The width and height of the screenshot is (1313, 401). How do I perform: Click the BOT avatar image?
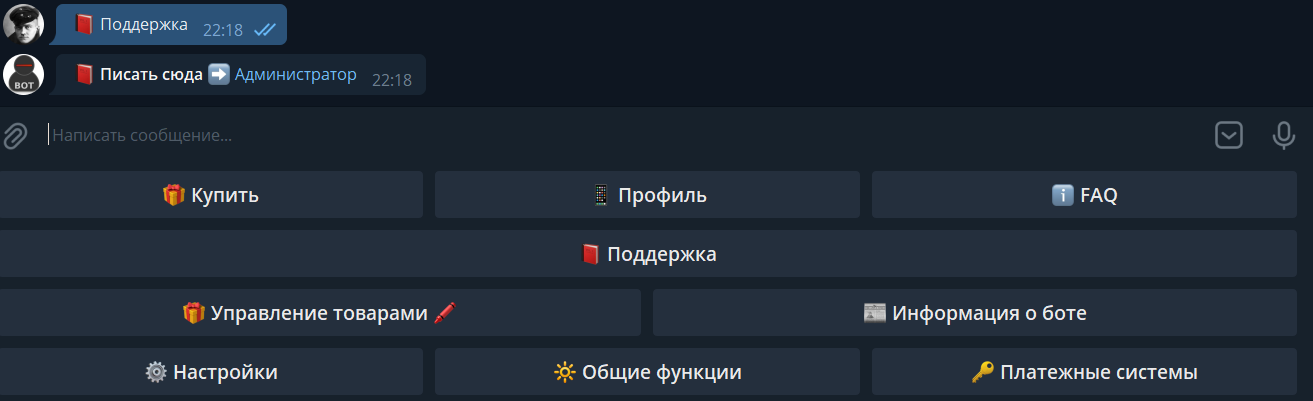23,74
